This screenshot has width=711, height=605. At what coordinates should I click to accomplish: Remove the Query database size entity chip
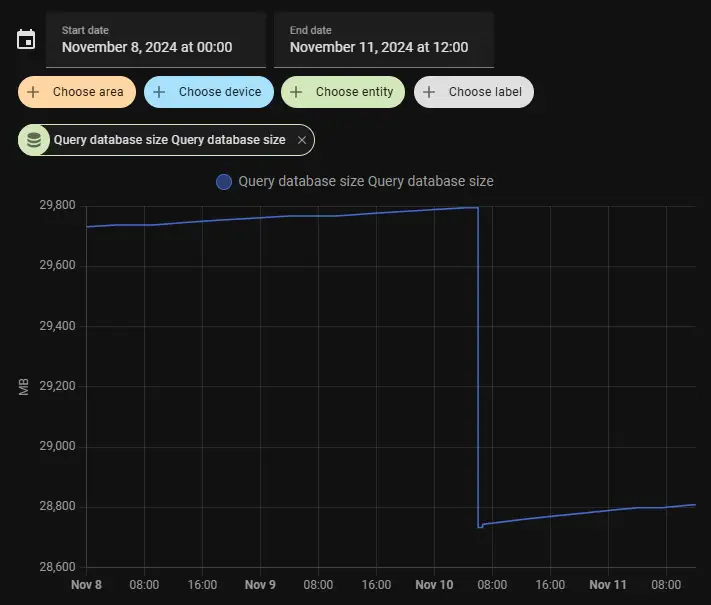tap(302, 140)
